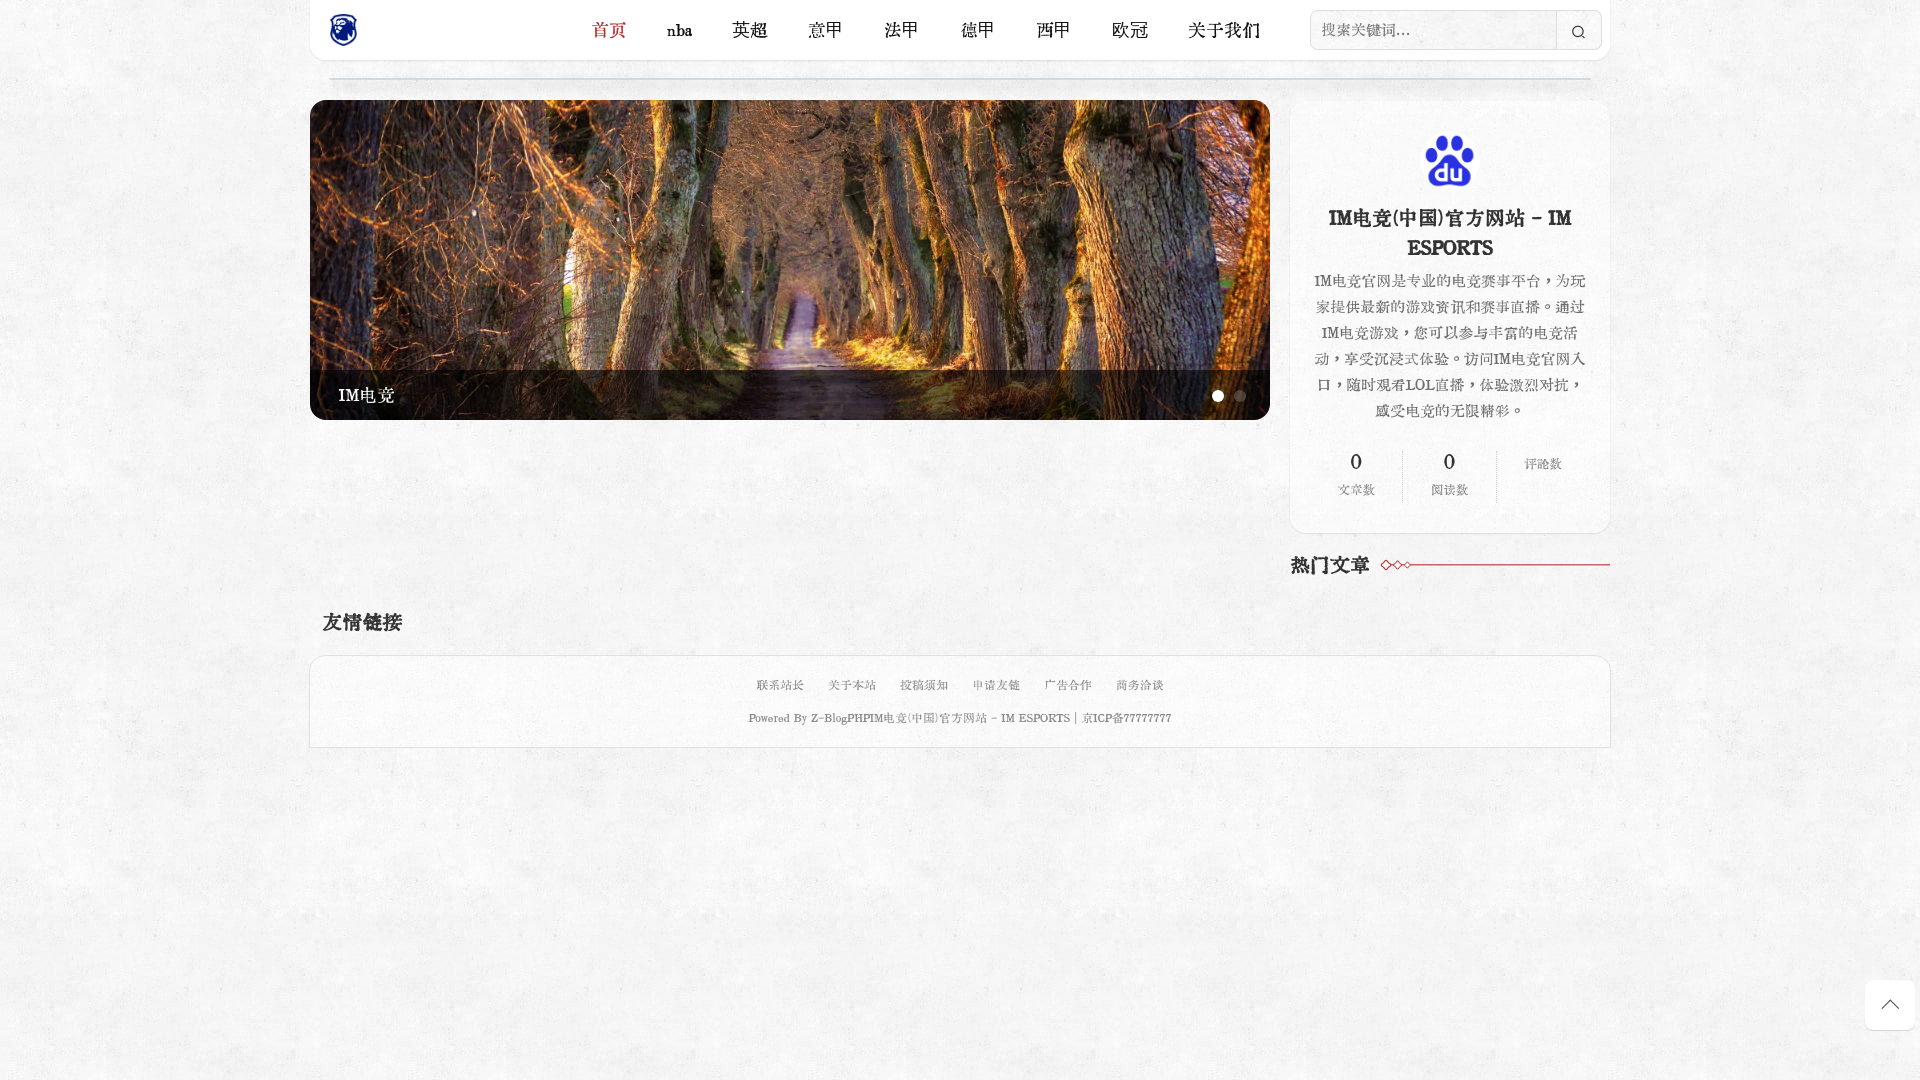Select the first carousel dot
The width and height of the screenshot is (1920, 1080).
pos(1218,396)
